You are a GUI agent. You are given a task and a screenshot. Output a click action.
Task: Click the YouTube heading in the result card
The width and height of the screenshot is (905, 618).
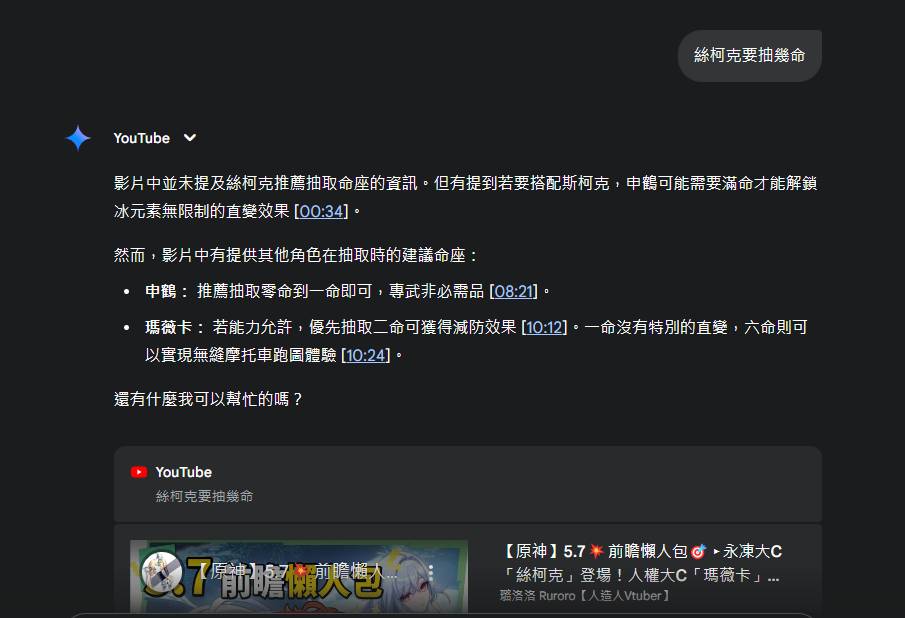184,472
